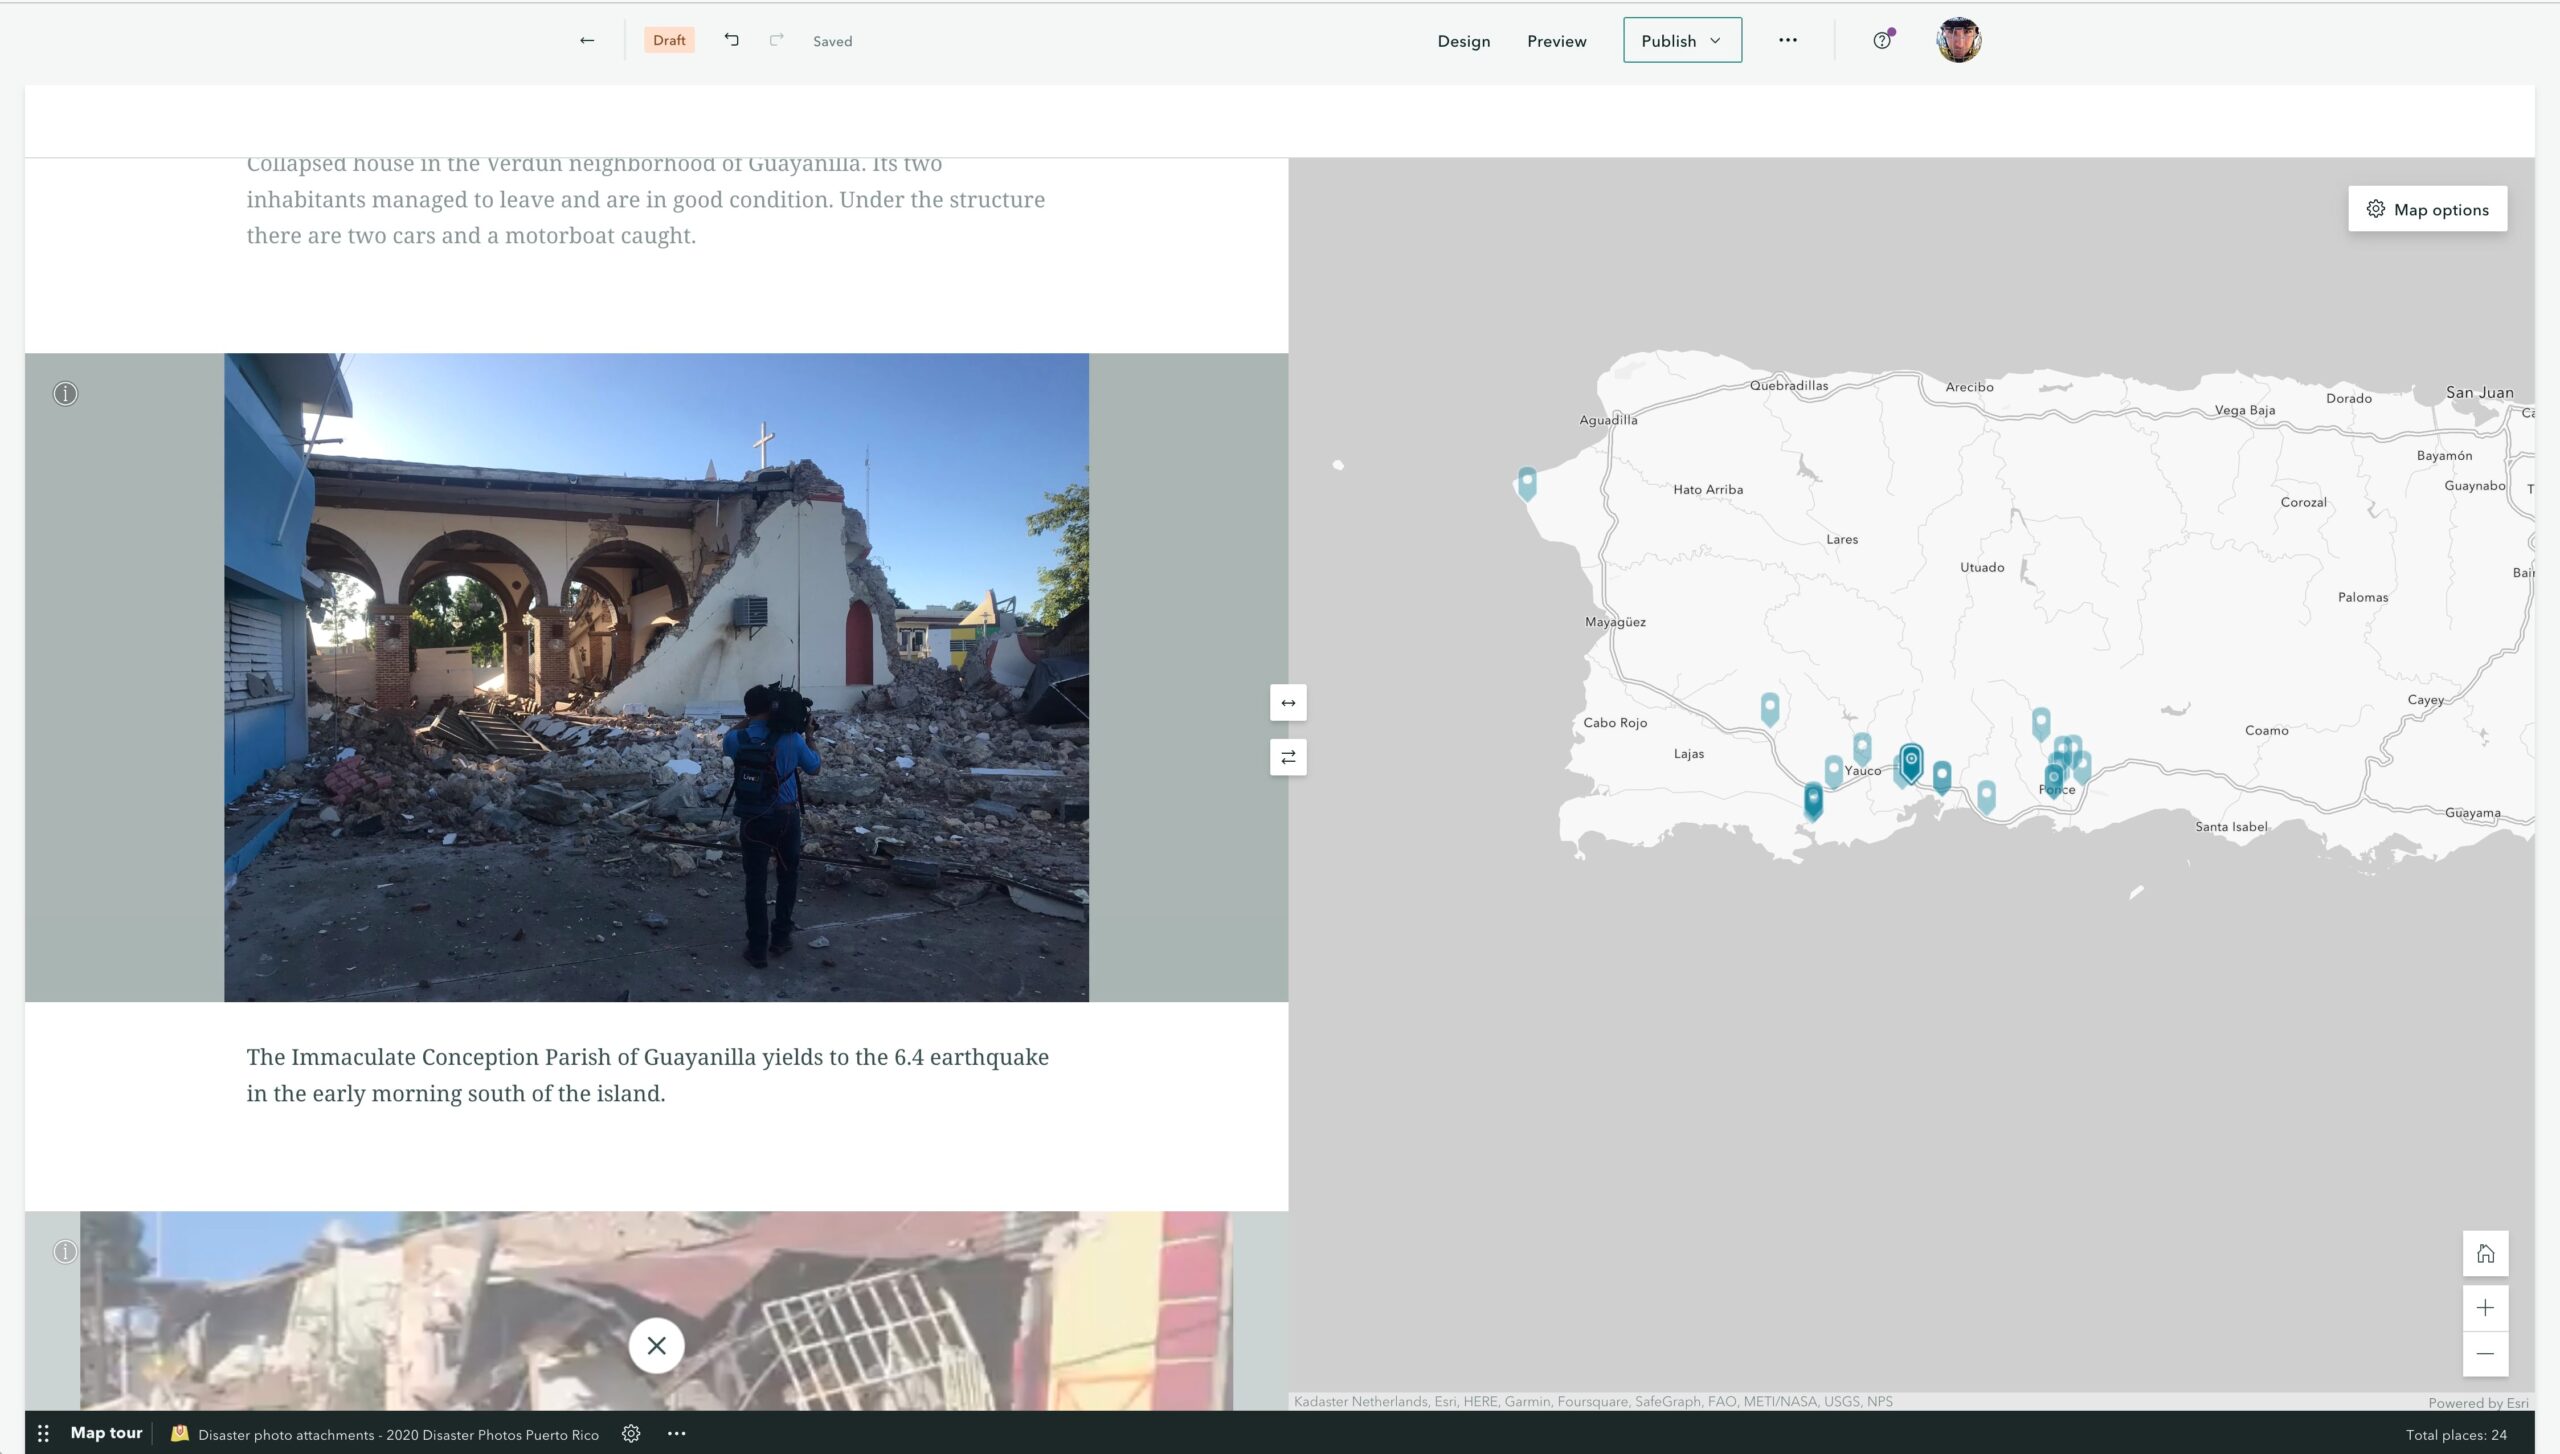Click the redo arrow icon
The width and height of the screenshot is (2560, 1454).
(776, 39)
